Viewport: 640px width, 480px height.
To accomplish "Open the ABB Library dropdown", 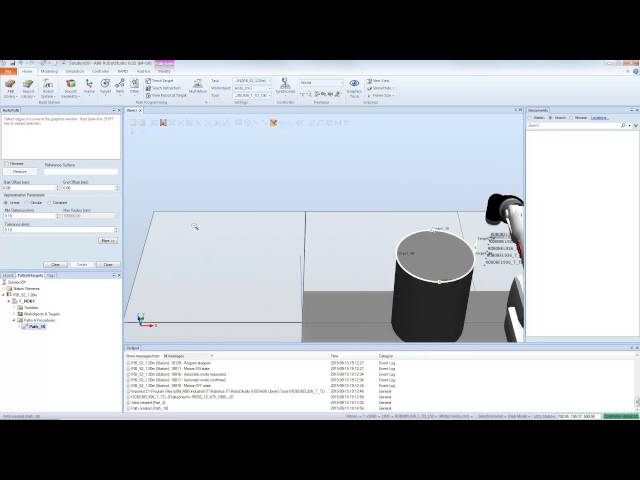I will (10, 89).
